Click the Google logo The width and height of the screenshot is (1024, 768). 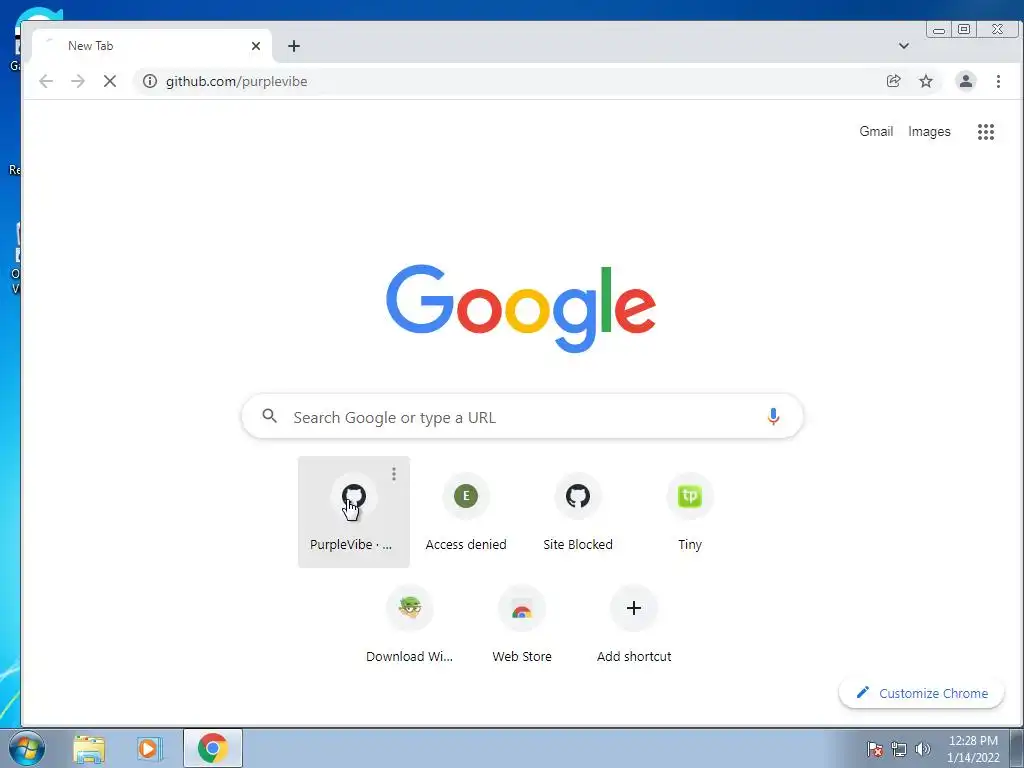tap(520, 308)
